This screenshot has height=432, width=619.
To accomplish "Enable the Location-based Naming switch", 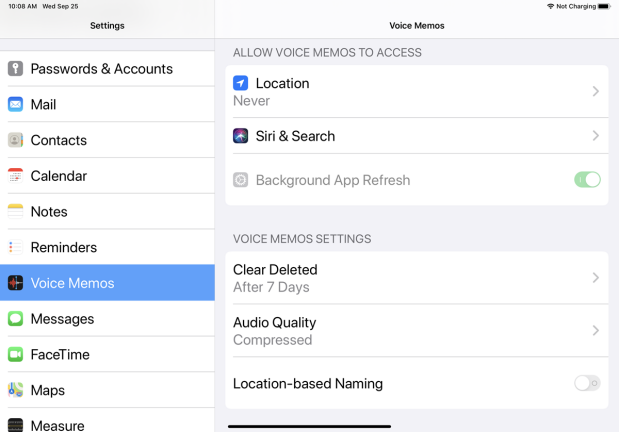I will pyautogui.click(x=587, y=383).
